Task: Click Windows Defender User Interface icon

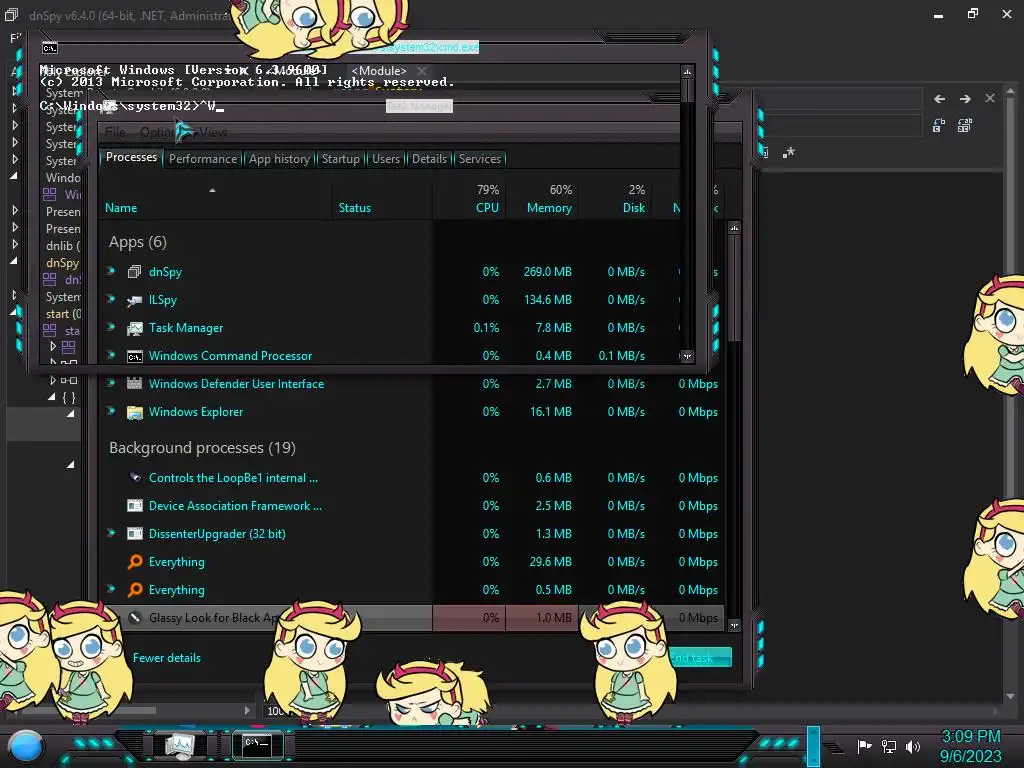Action: (135, 384)
